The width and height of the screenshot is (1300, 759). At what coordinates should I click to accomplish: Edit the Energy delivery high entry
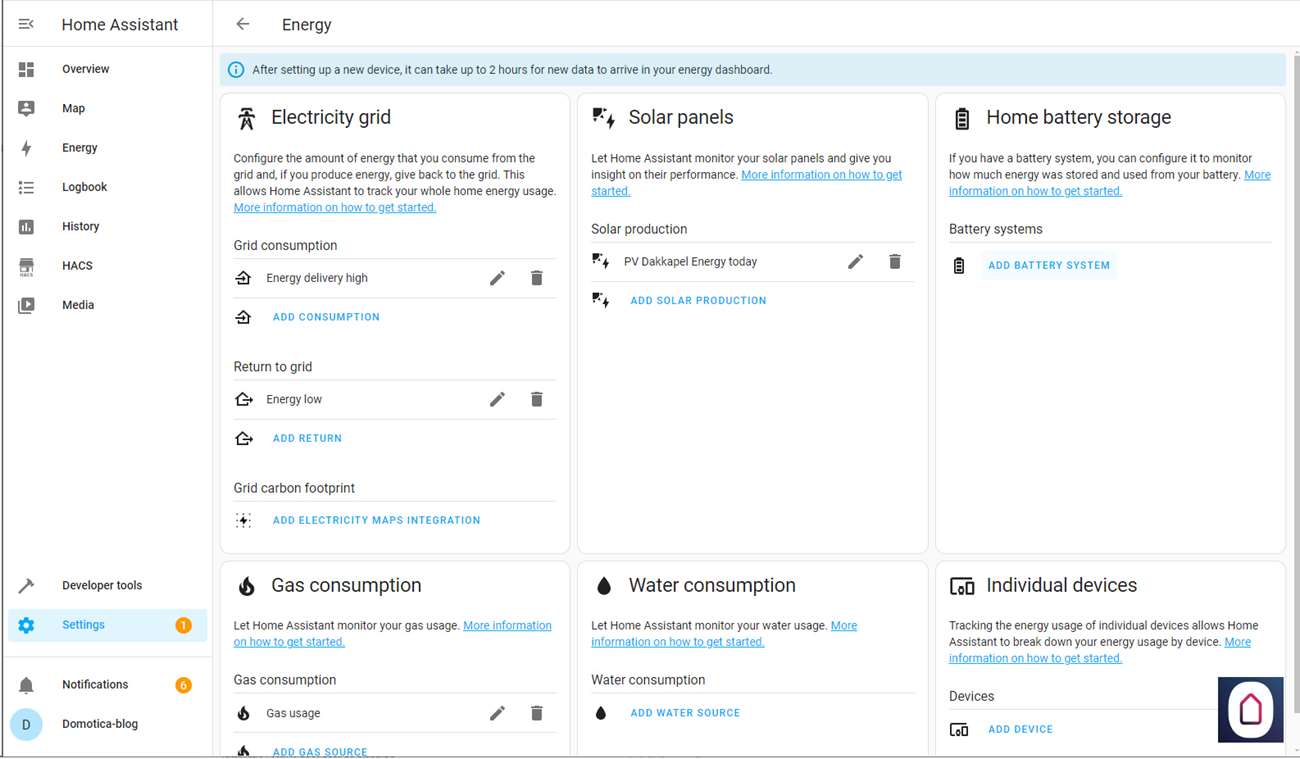pos(497,278)
